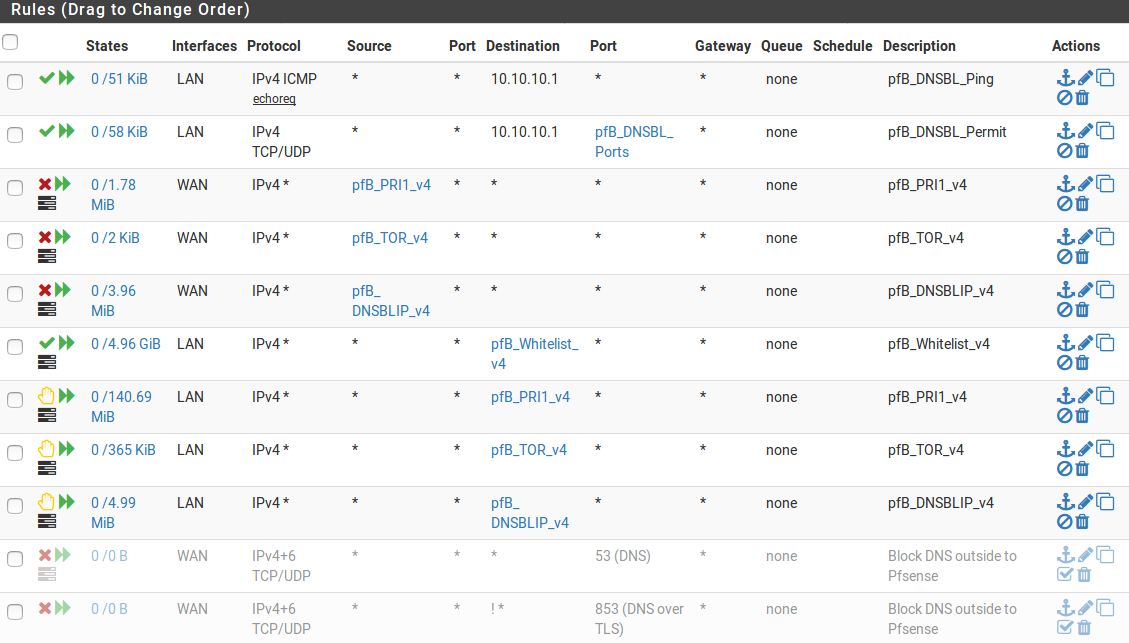Open states 0 /4.96 GiB link
The width and height of the screenshot is (1129, 643).
coord(126,344)
